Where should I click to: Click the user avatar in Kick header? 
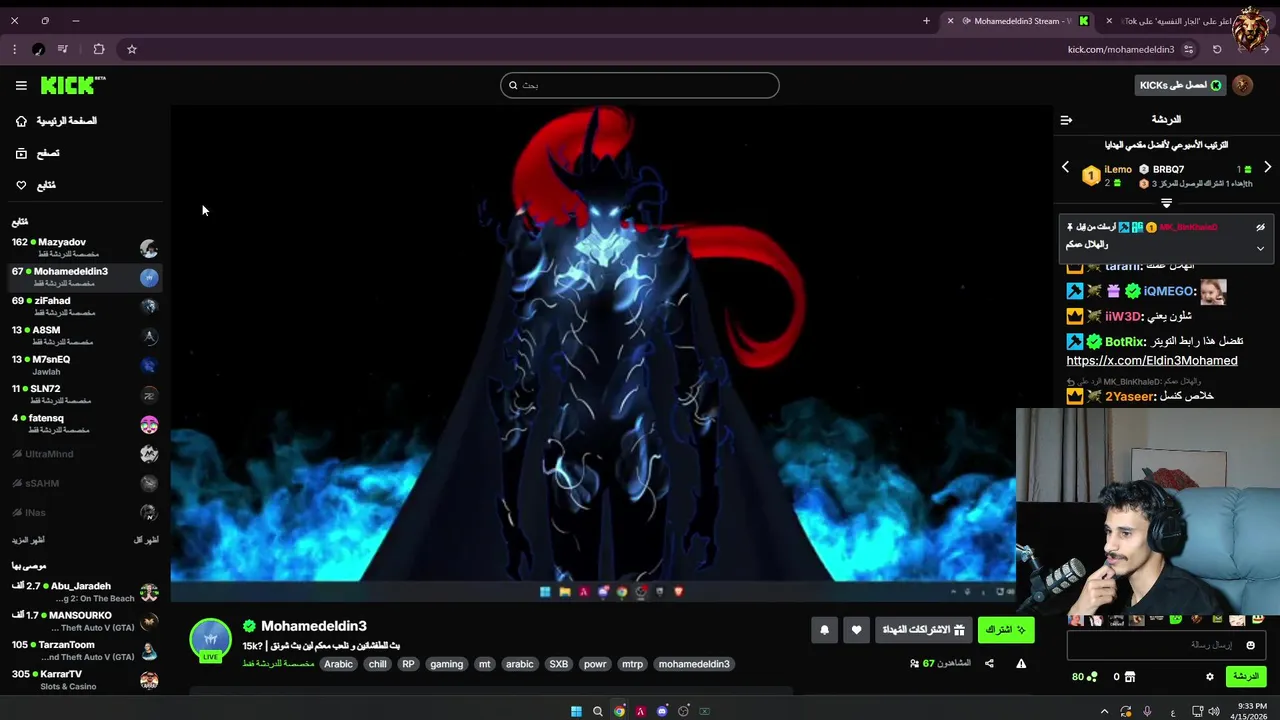[1243, 85]
